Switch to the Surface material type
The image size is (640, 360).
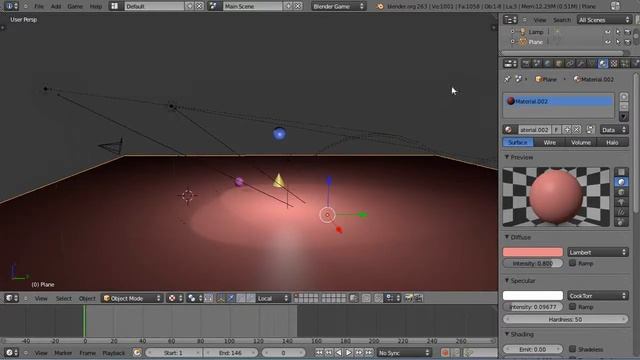[x=518, y=142]
